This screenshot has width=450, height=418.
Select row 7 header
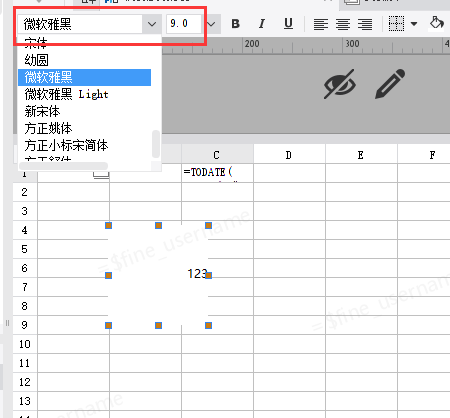click(x=25, y=287)
